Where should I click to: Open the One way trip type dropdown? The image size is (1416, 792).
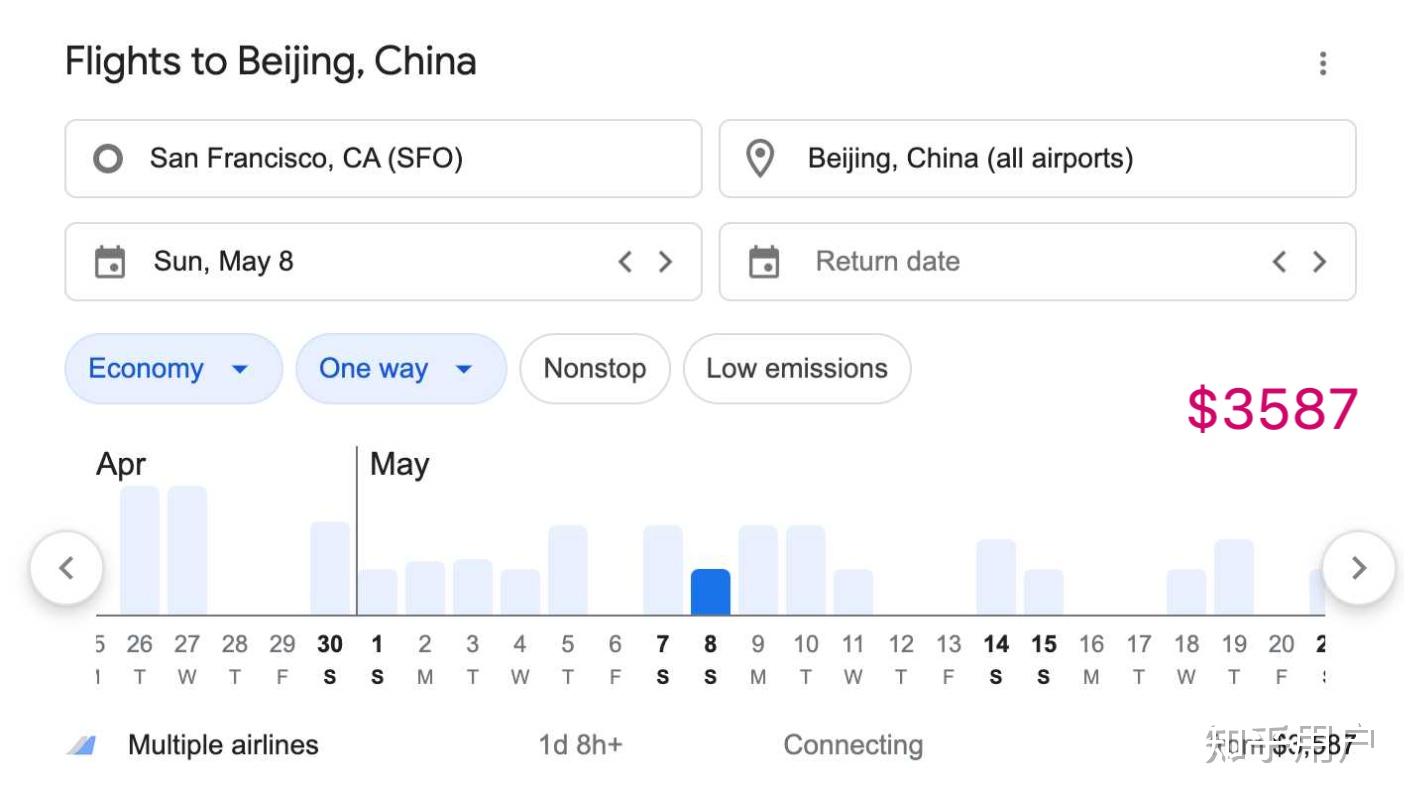[401, 369]
